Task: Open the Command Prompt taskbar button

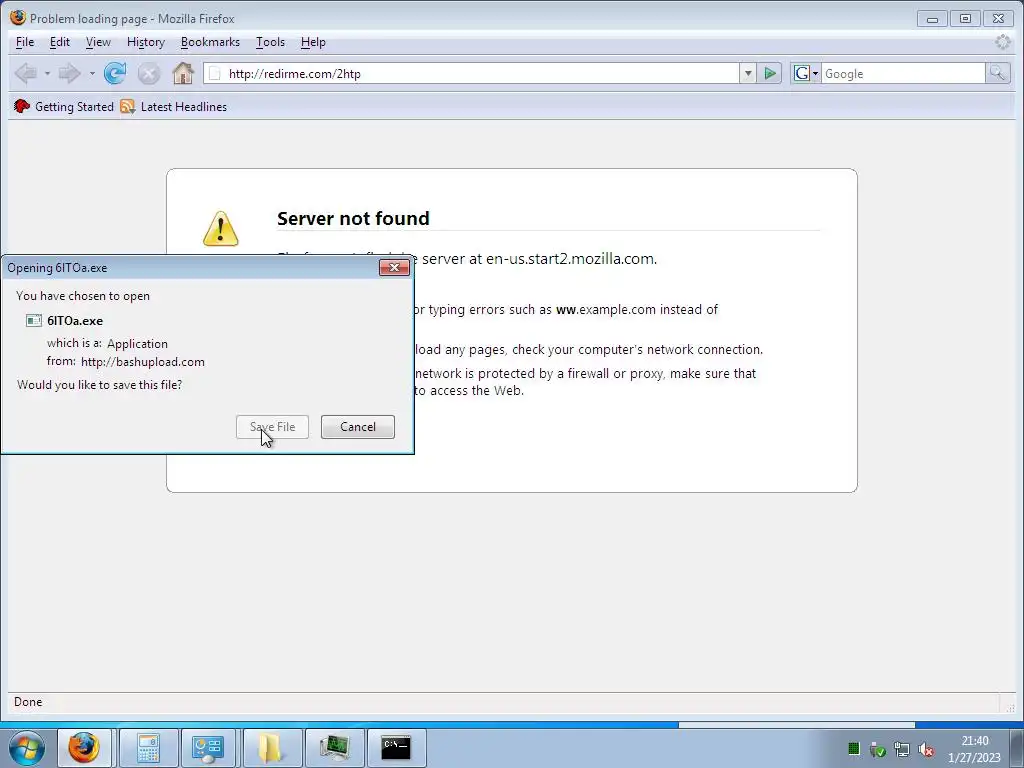Action: tap(396, 748)
